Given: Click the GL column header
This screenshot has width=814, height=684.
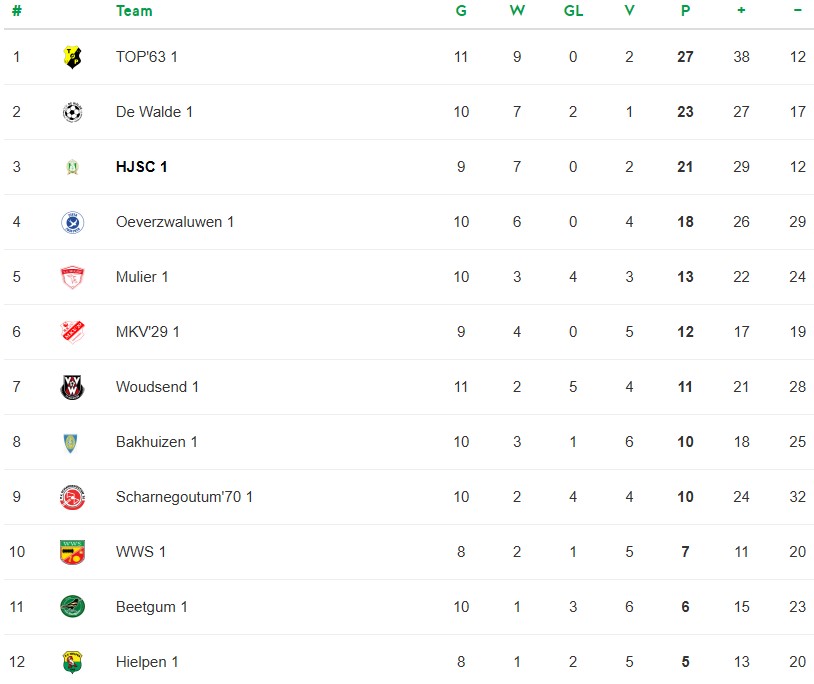Looking at the screenshot, I should (x=573, y=11).
